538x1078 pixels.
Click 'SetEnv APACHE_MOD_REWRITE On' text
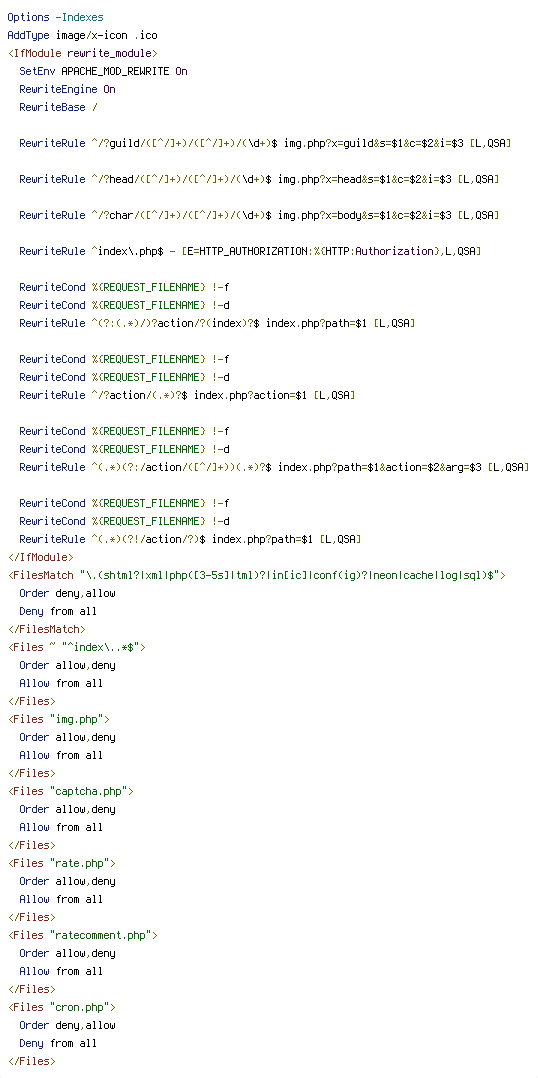104,72
